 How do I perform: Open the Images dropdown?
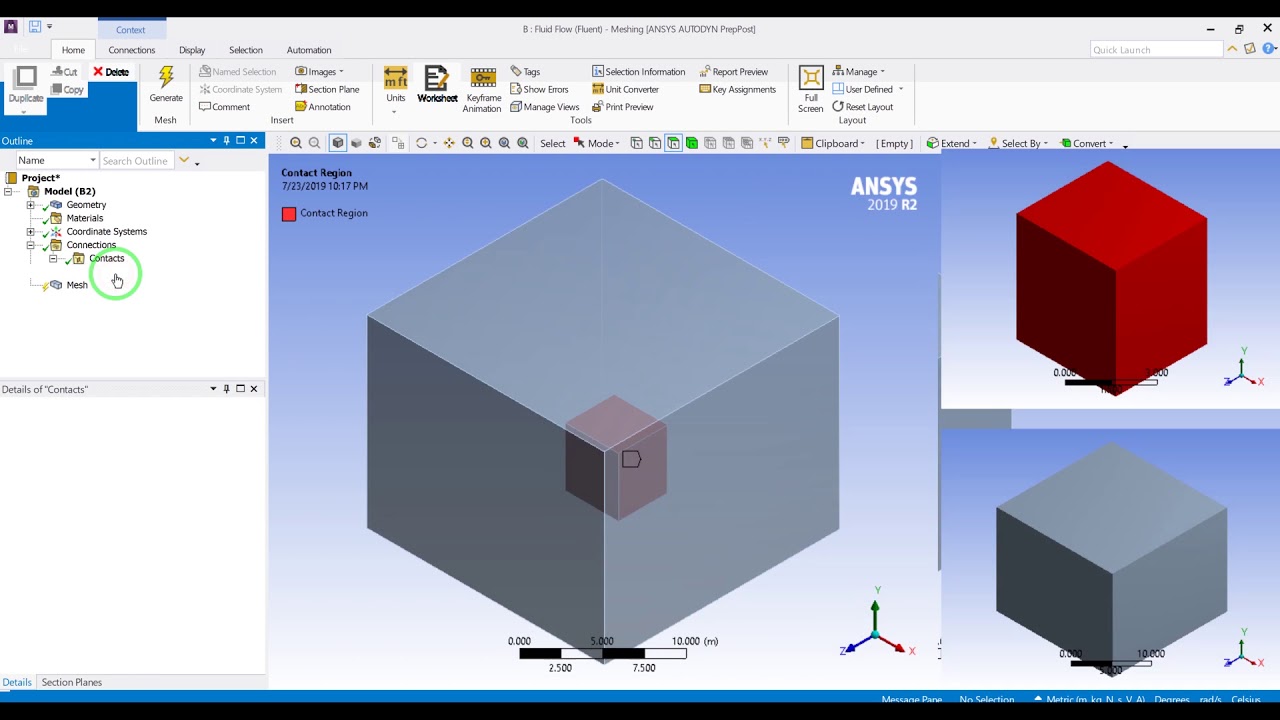point(319,72)
